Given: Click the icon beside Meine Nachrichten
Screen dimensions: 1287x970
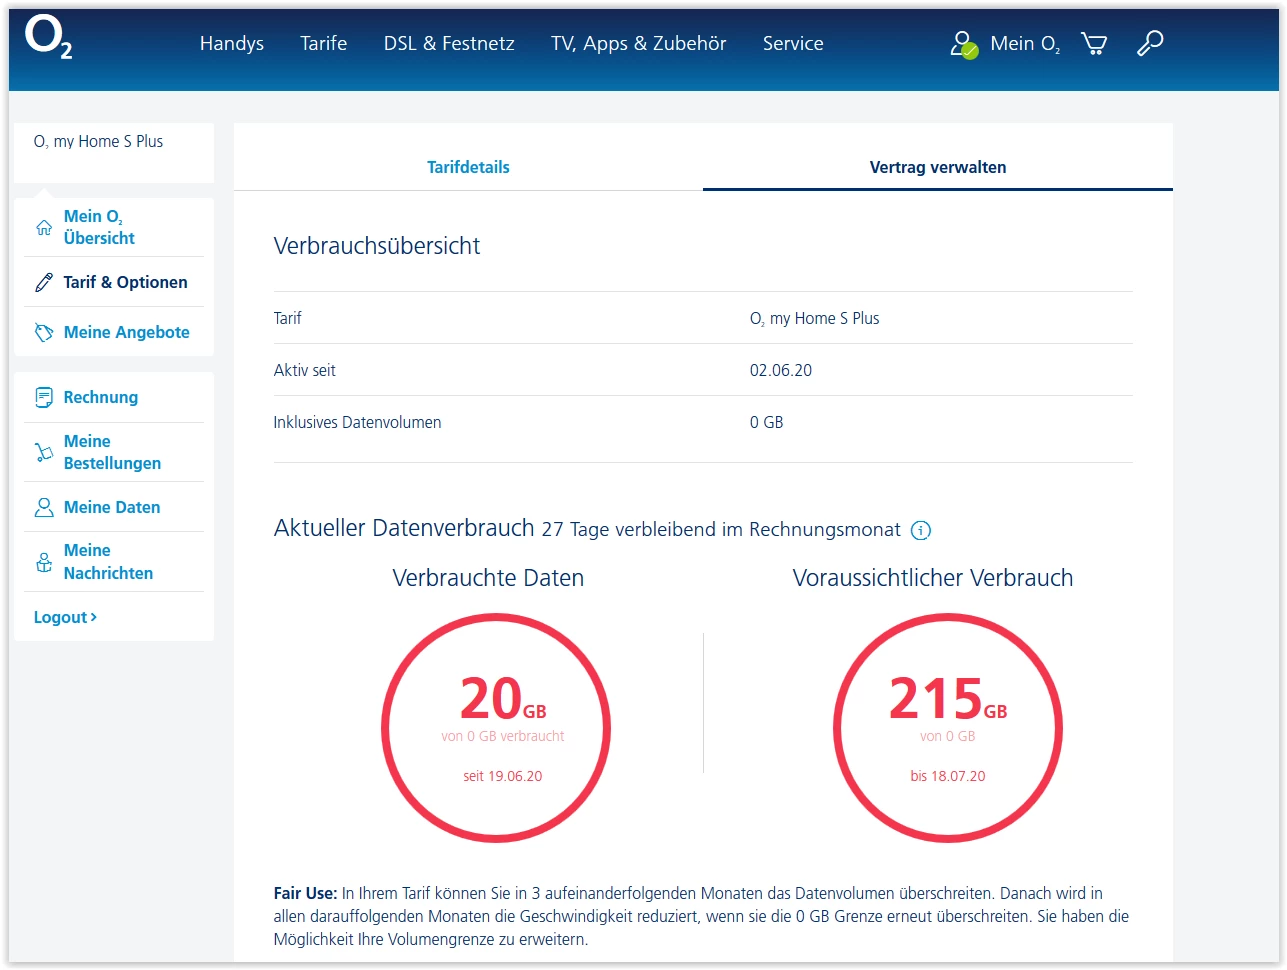Looking at the screenshot, I should pos(44,562).
